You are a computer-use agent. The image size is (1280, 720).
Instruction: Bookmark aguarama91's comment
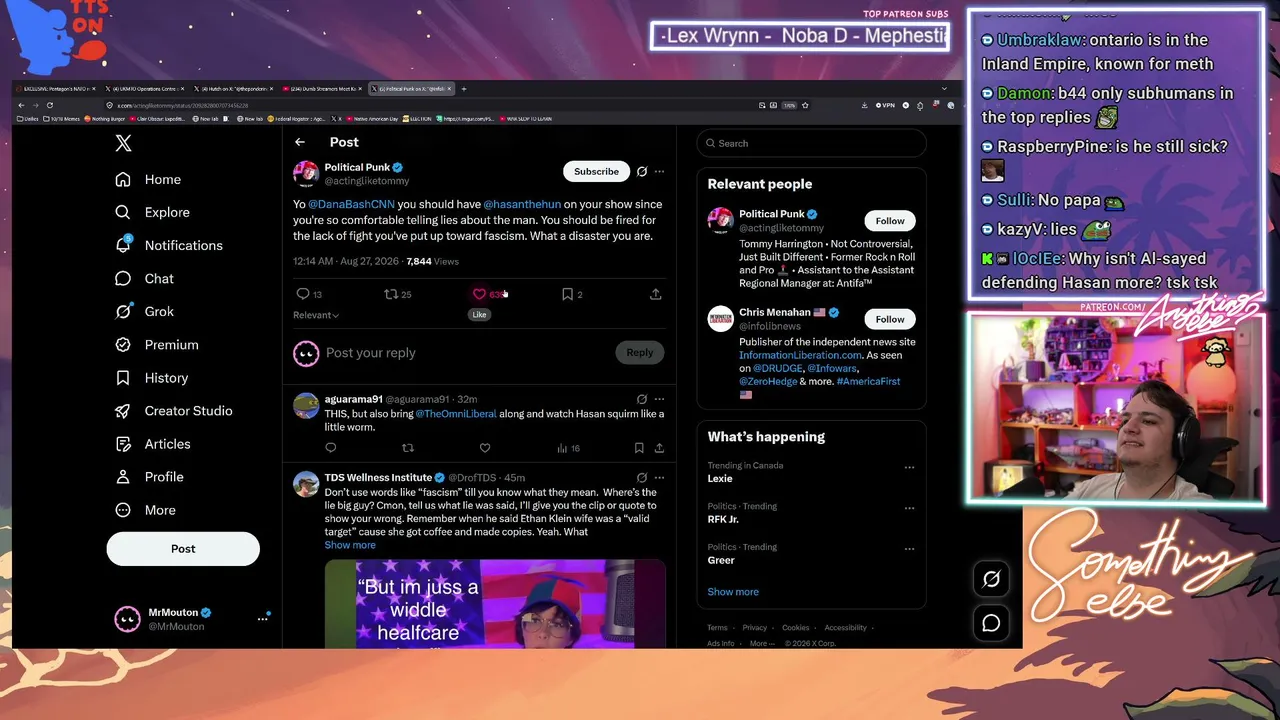tap(639, 448)
